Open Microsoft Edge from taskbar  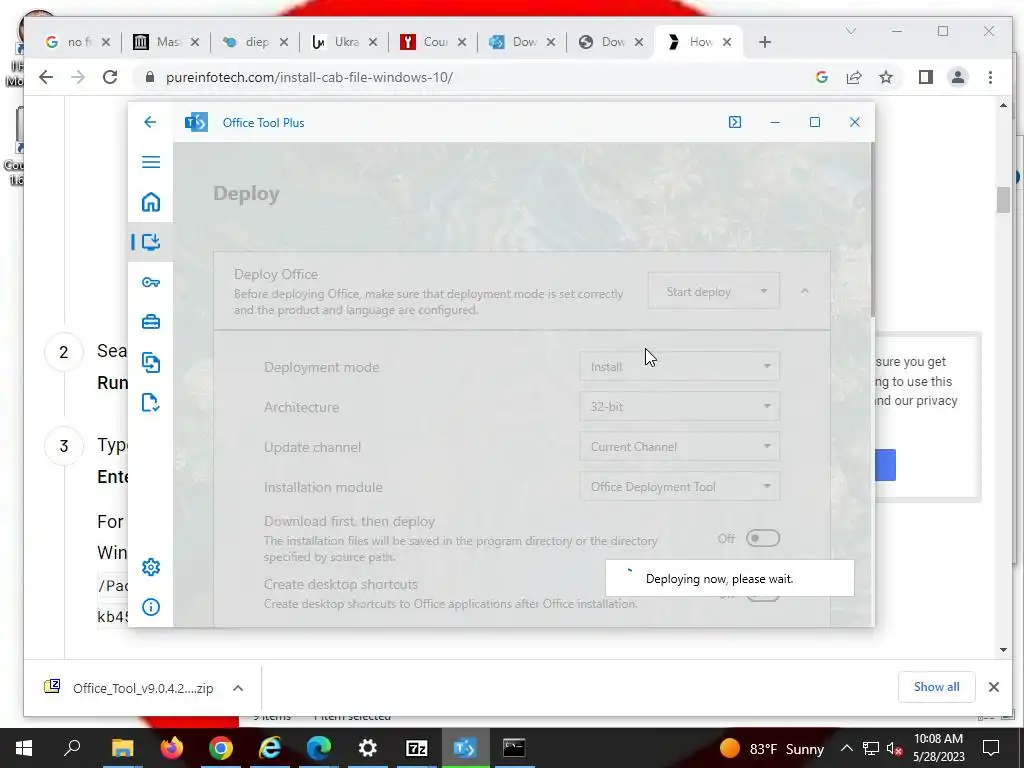pos(319,748)
